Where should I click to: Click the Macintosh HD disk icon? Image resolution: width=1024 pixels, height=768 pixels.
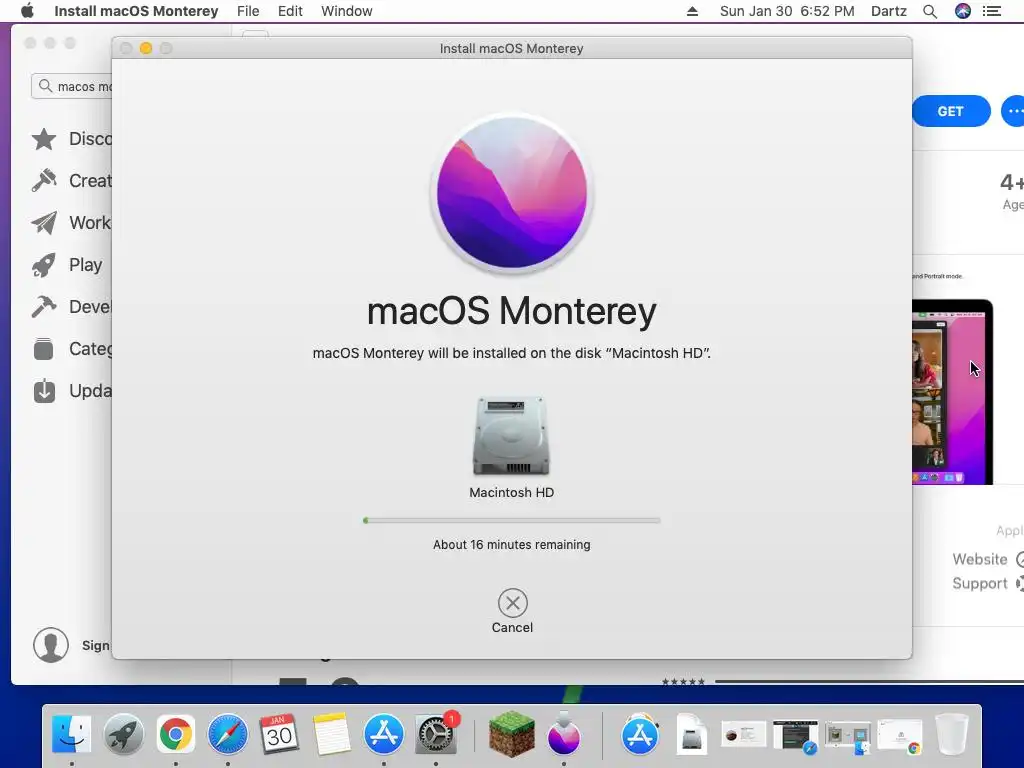511,436
